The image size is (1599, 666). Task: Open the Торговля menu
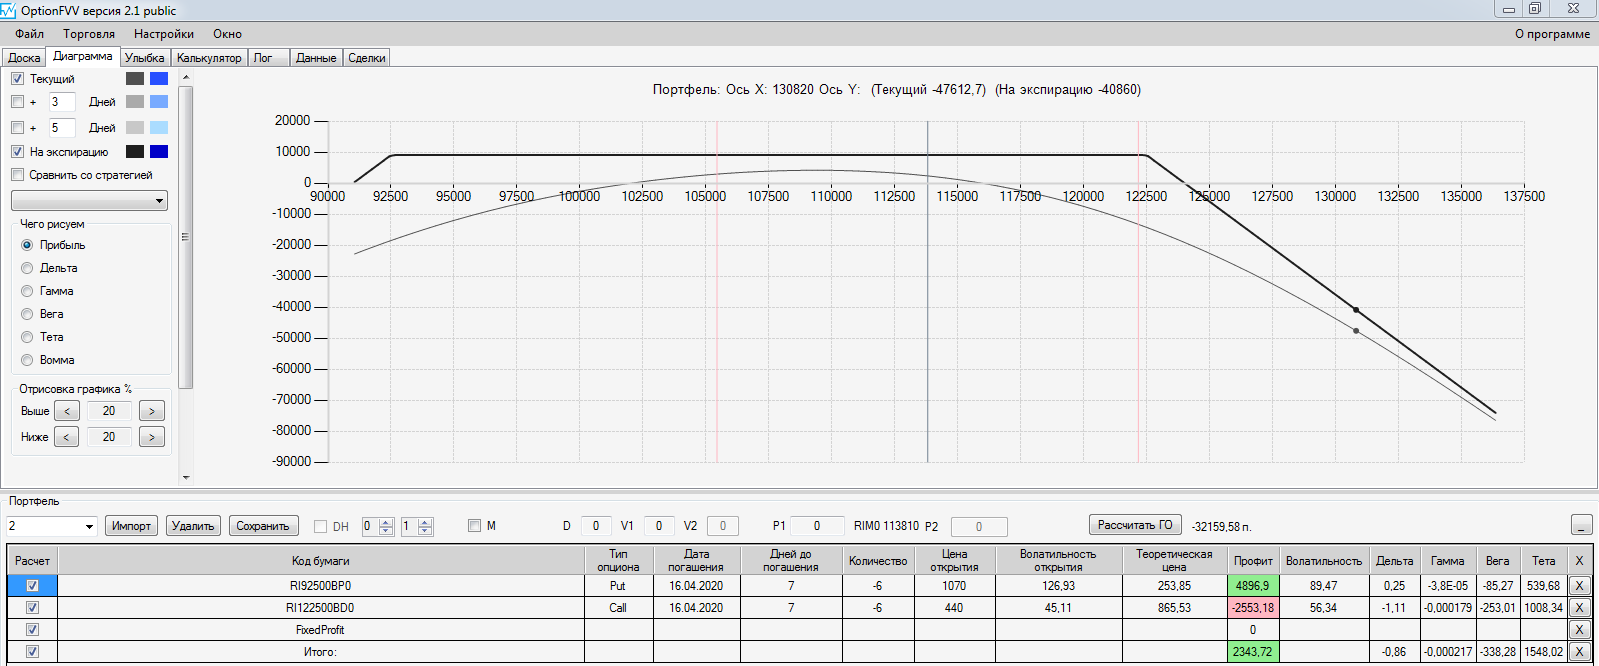89,34
